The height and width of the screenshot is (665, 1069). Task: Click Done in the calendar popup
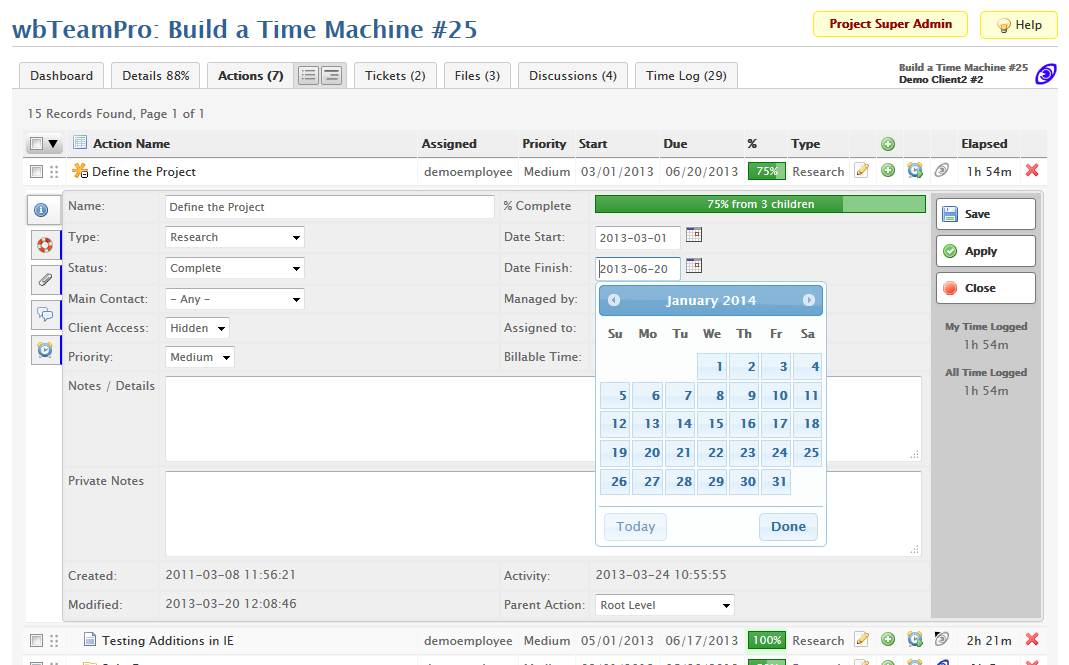tap(788, 527)
